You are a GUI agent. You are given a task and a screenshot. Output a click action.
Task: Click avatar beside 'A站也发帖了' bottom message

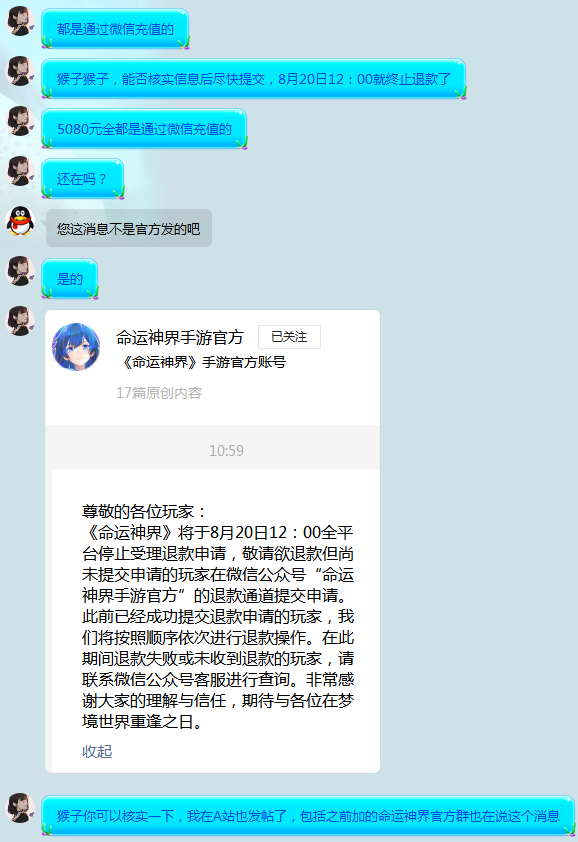pyautogui.click(x=20, y=808)
